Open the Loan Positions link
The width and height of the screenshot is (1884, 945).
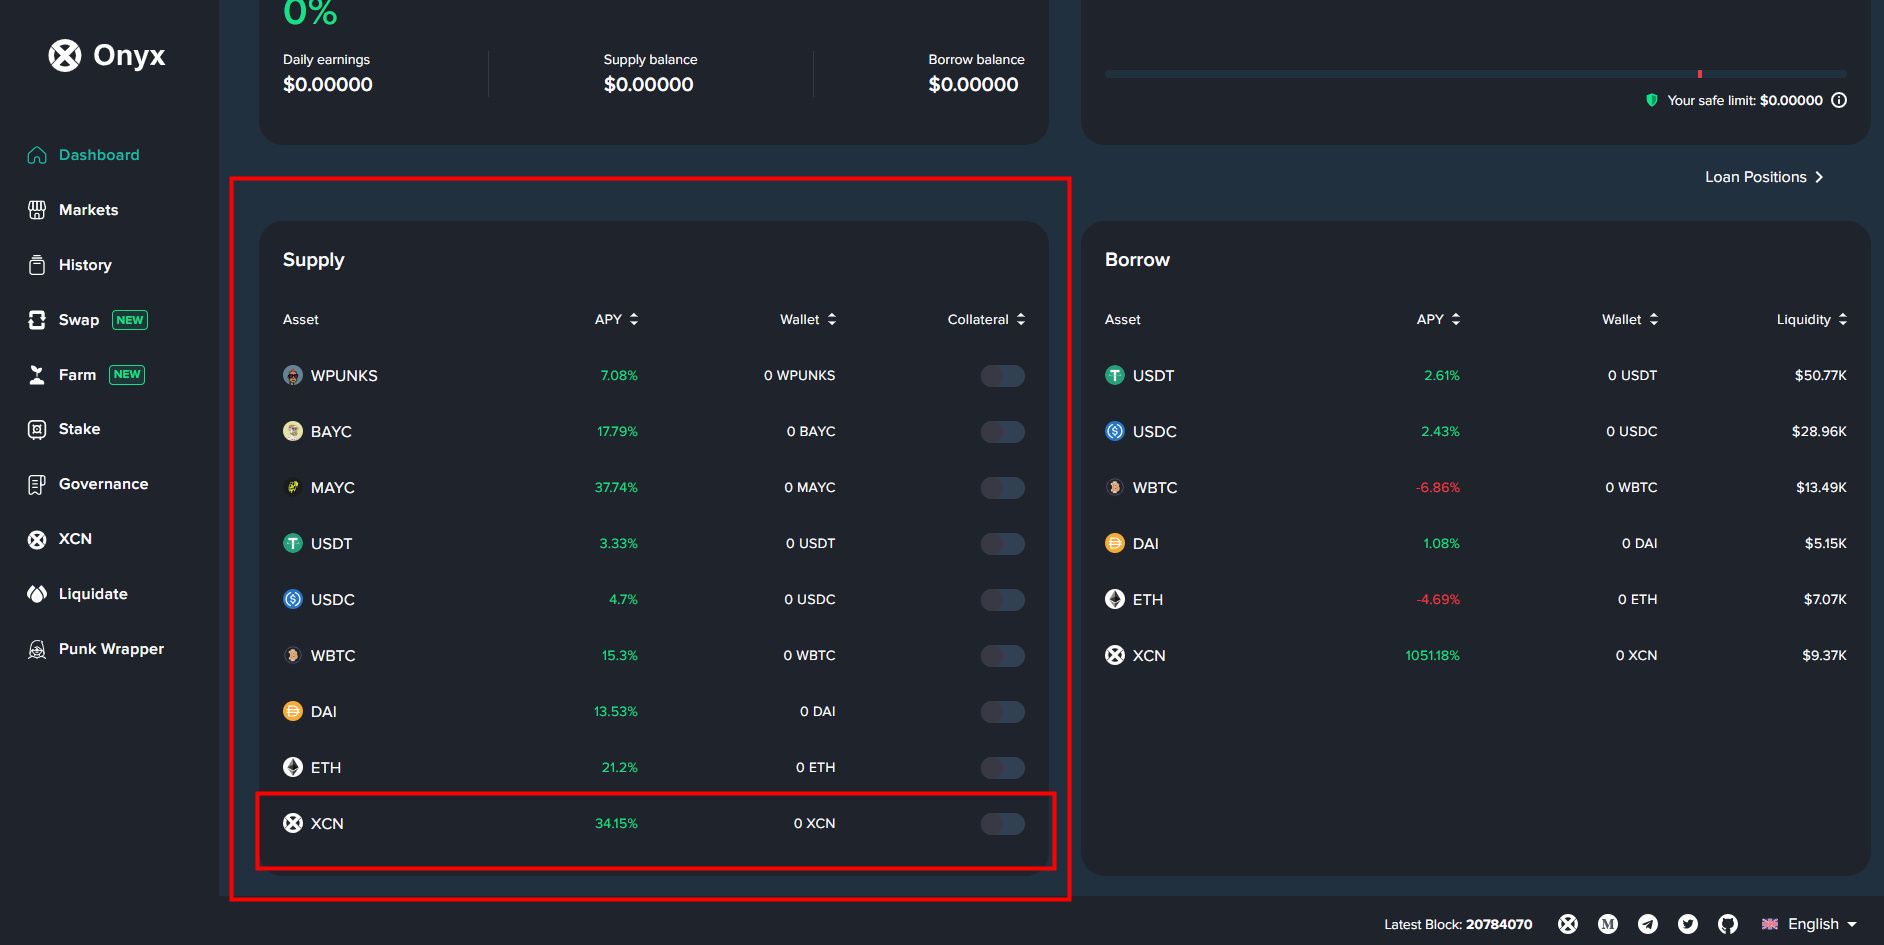tap(1764, 177)
